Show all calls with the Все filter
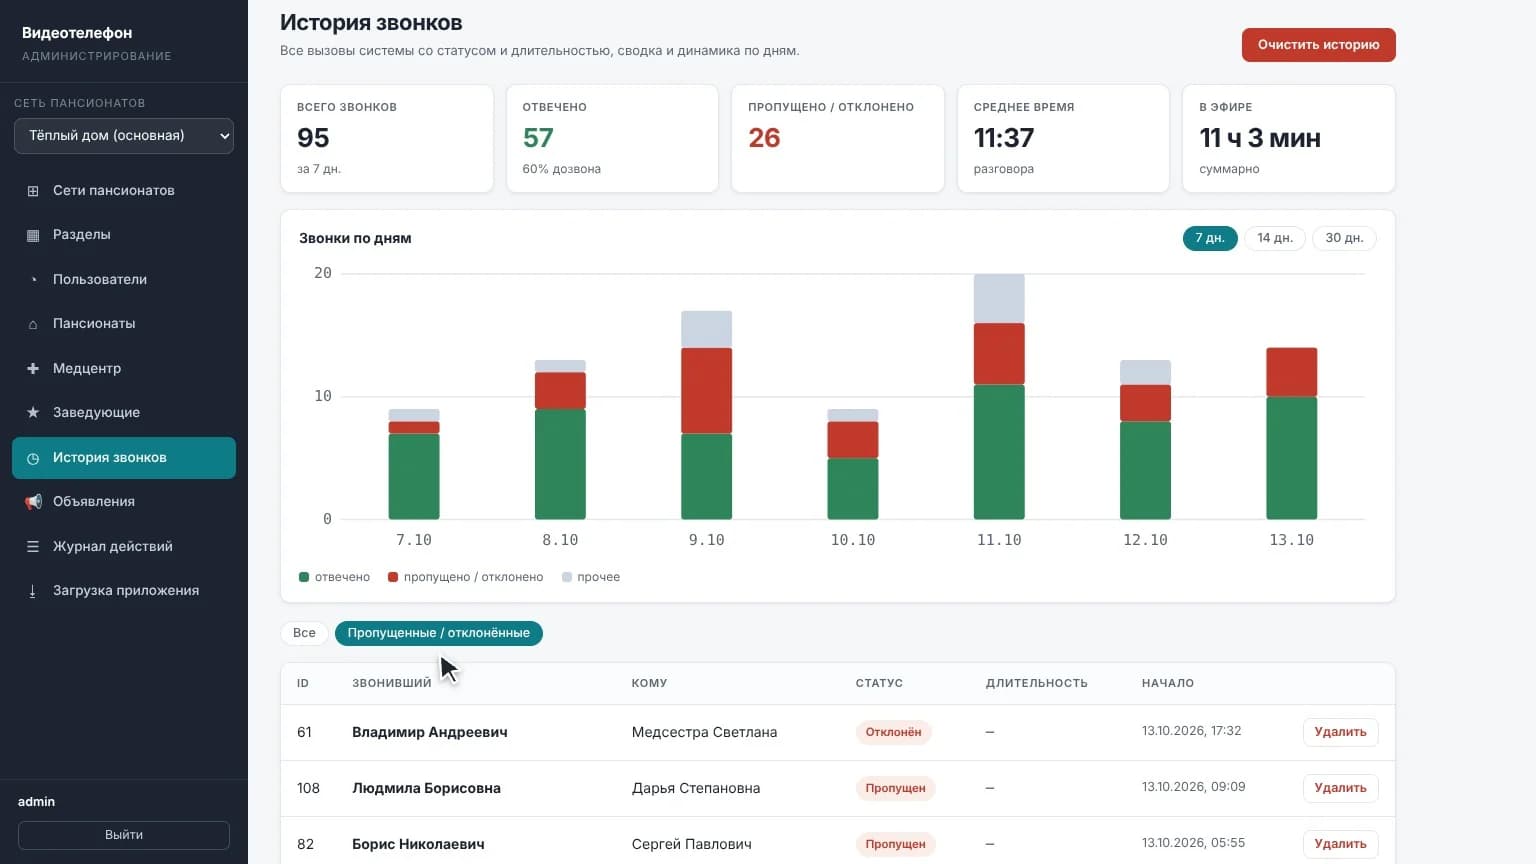1536x864 pixels. coord(304,633)
